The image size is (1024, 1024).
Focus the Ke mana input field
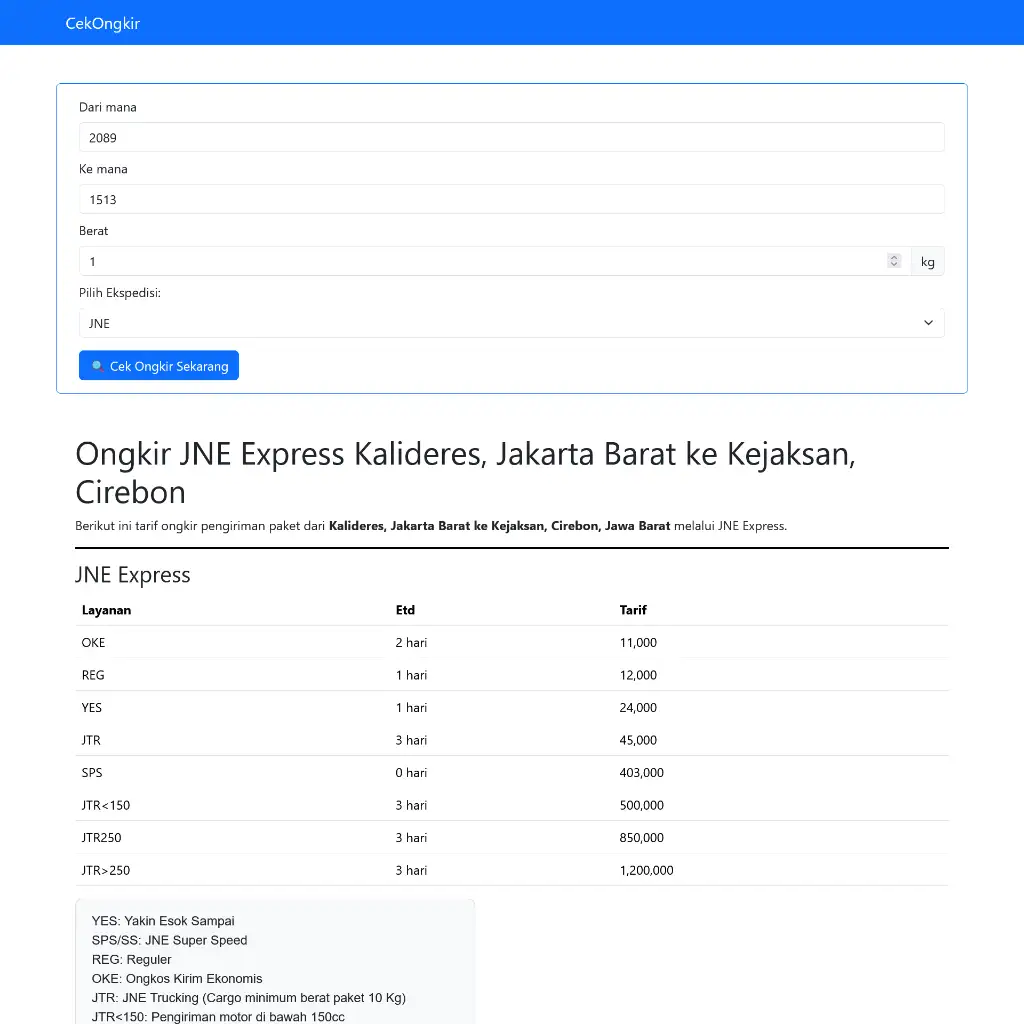(x=511, y=199)
